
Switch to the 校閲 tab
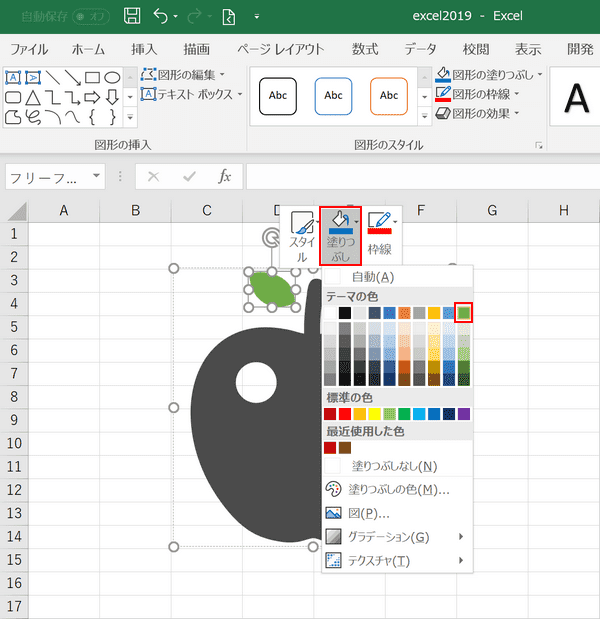476,49
